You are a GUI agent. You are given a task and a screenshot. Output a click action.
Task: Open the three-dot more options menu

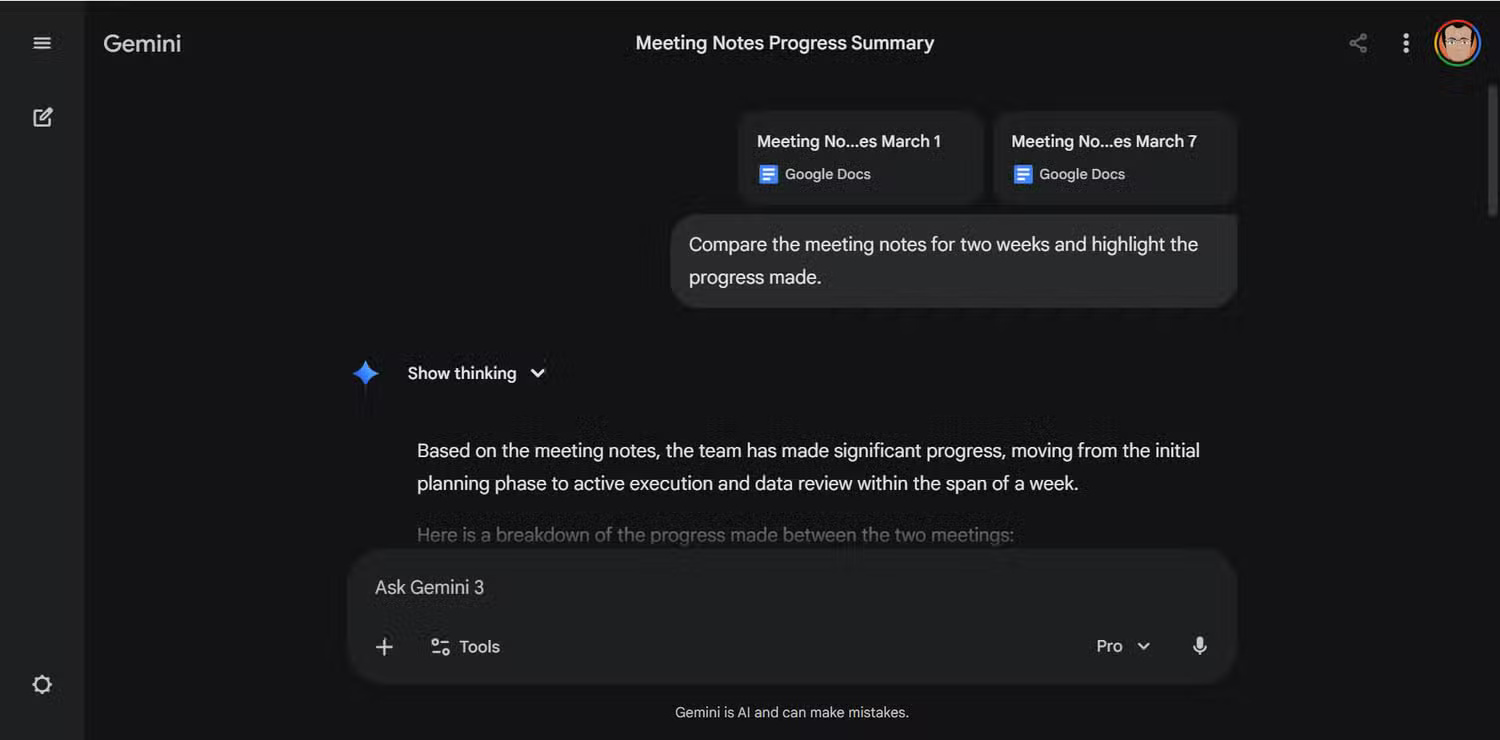click(1406, 43)
